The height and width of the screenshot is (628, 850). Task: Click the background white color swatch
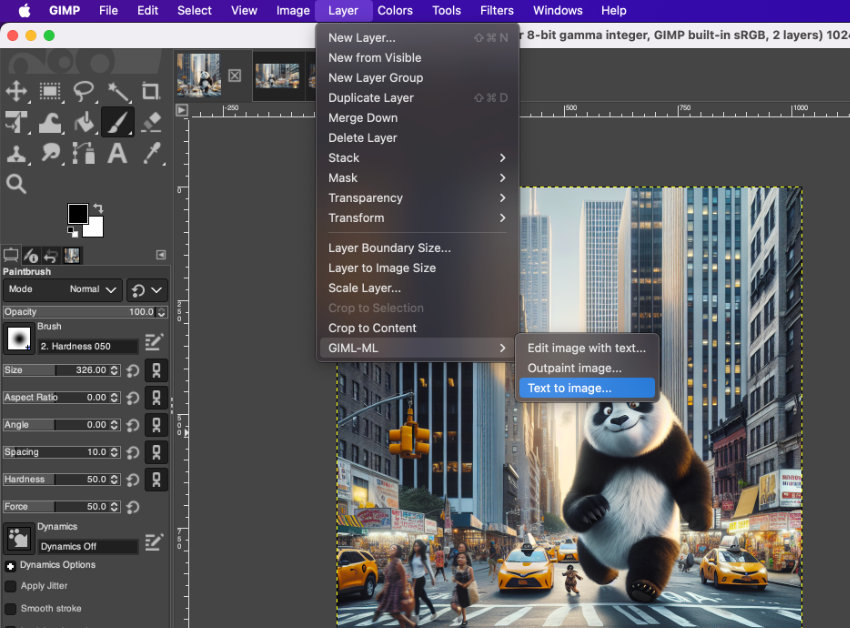click(94, 228)
